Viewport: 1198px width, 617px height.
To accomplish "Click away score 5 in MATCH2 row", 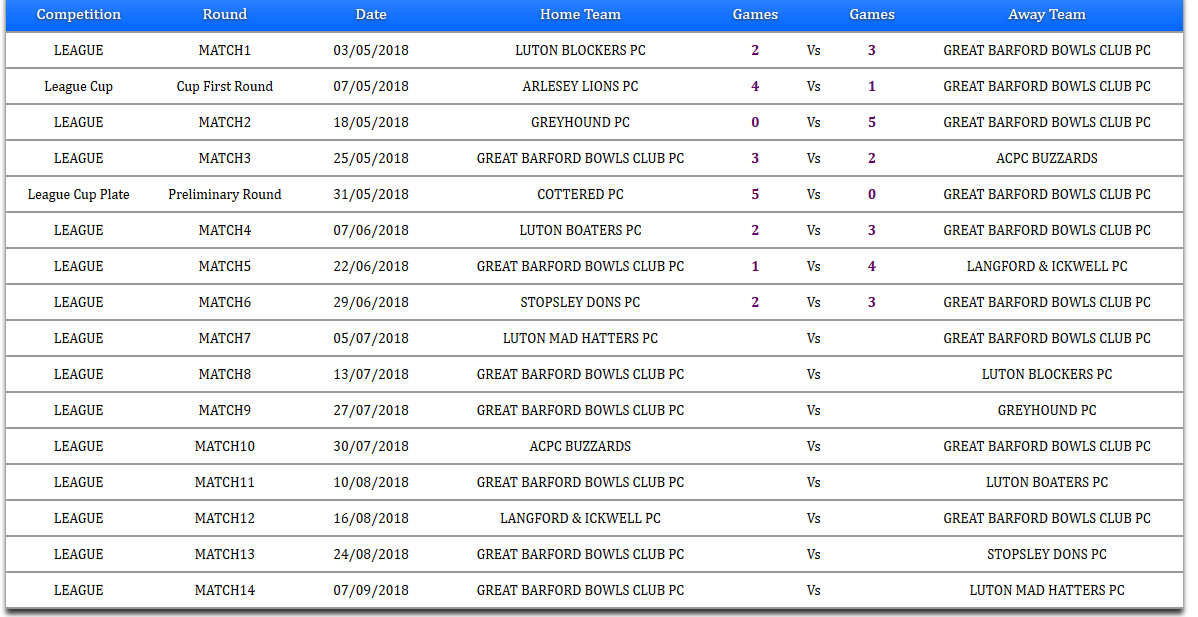I will point(872,122).
